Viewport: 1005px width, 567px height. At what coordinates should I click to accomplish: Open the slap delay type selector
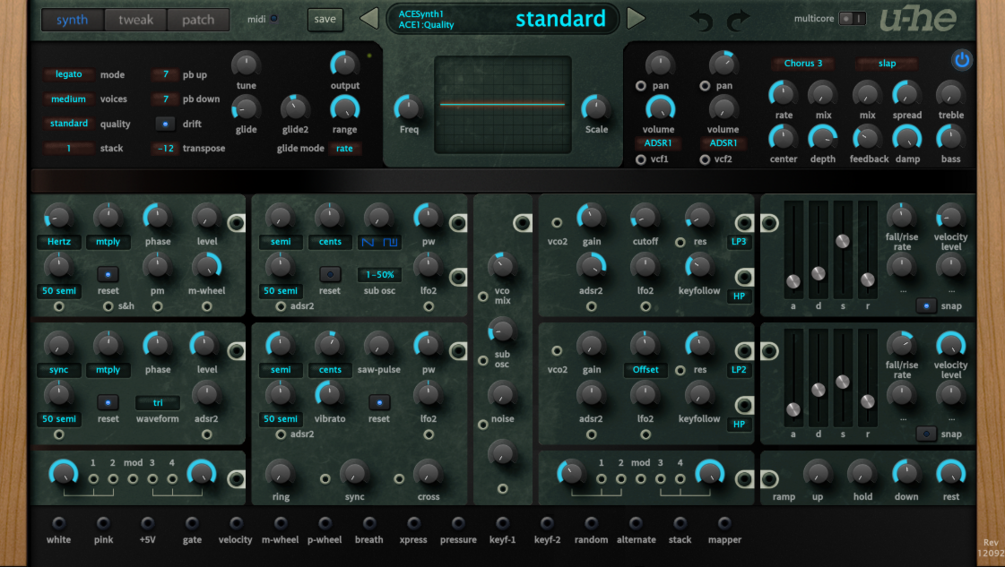887,63
